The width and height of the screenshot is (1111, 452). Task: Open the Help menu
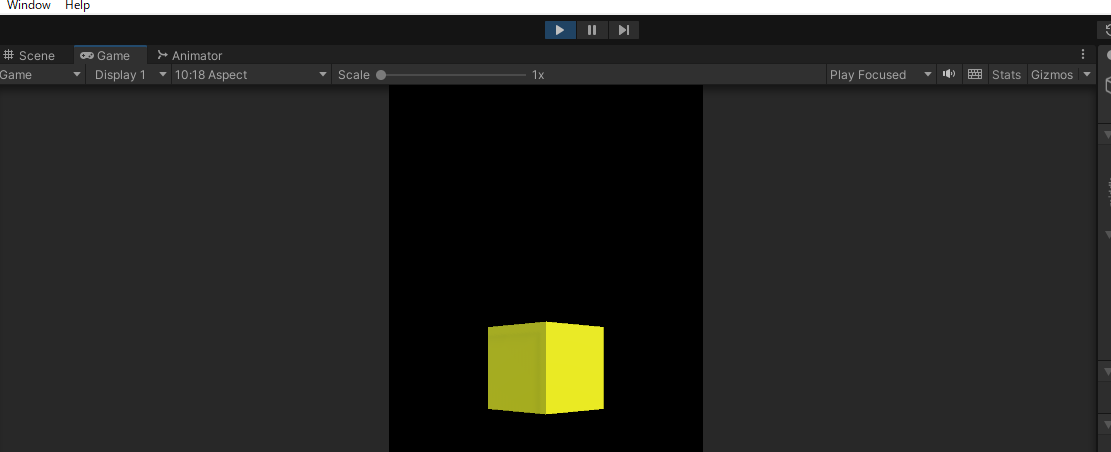[77, 6]
